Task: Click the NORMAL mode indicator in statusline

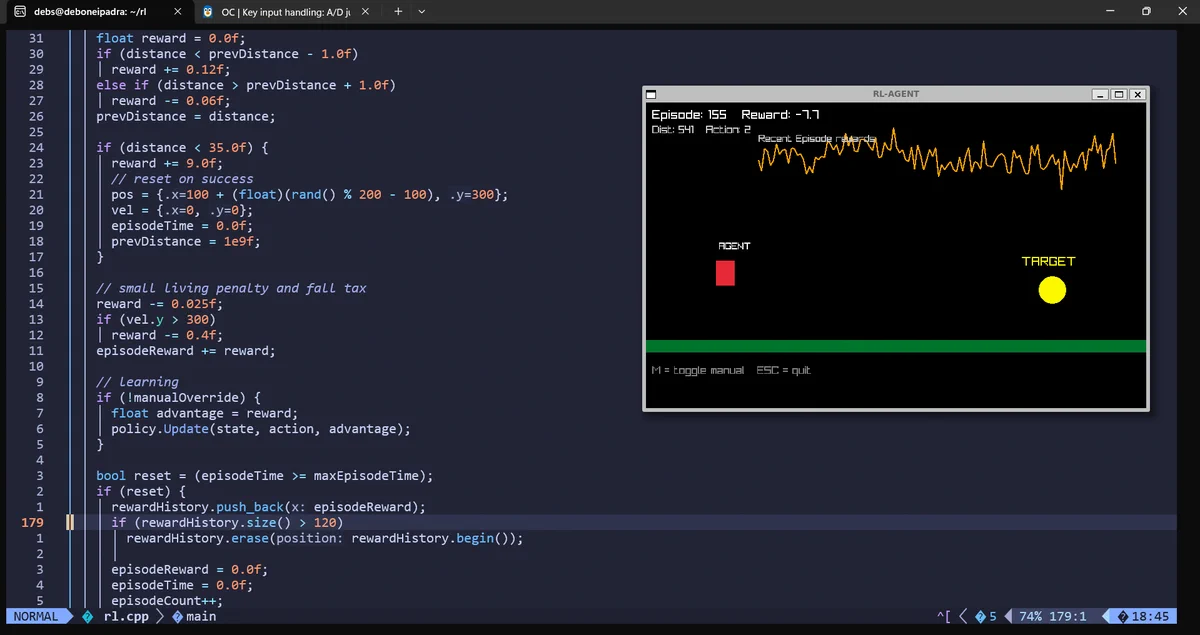Action: tap(35, 616)
